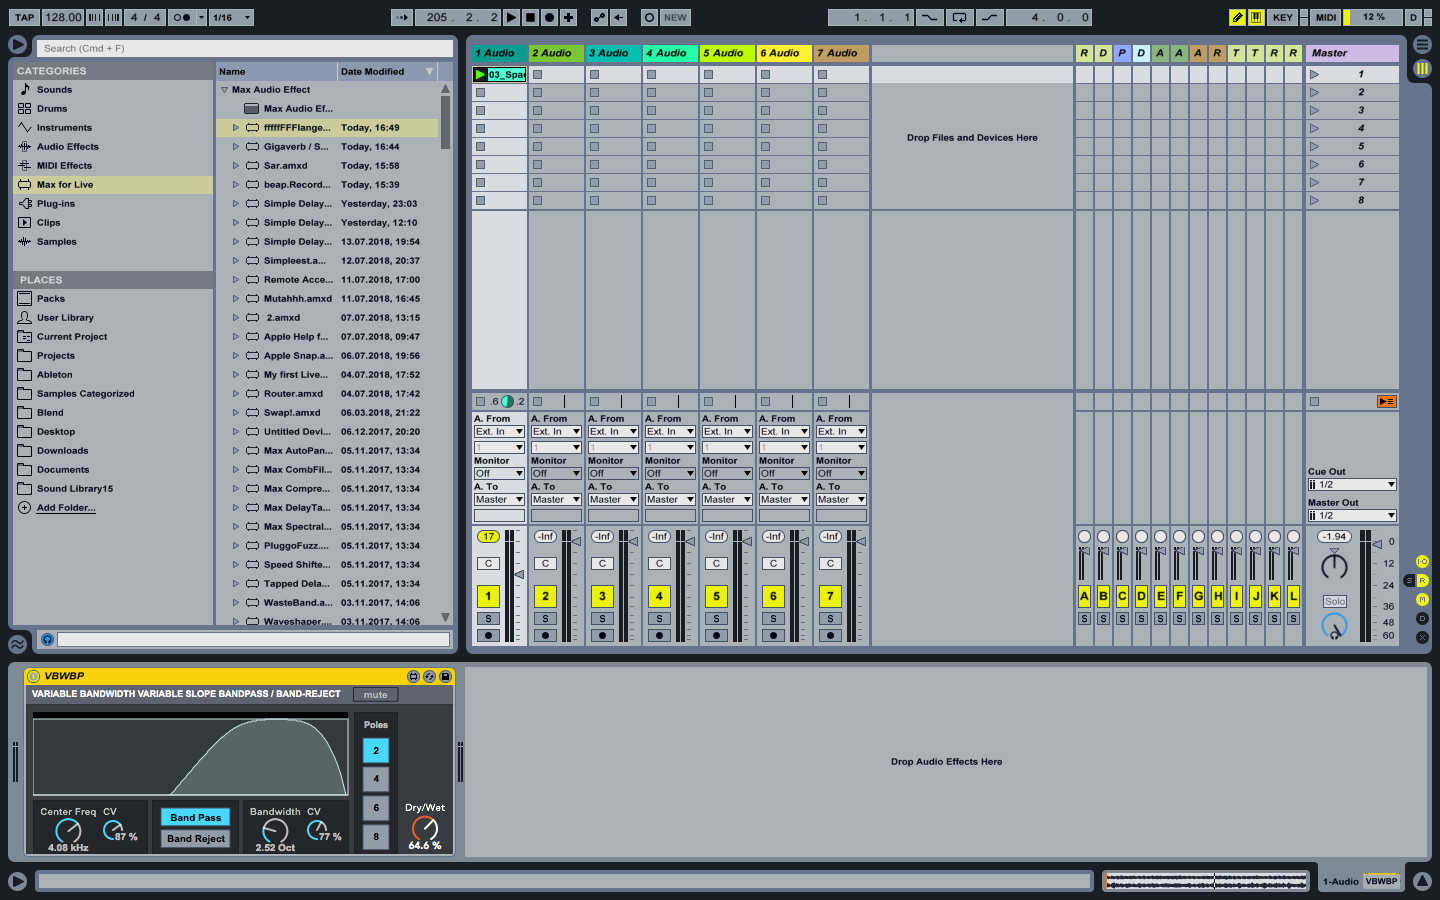
Task: Click the Stop button in the transport
Action: tap(530, 17)
